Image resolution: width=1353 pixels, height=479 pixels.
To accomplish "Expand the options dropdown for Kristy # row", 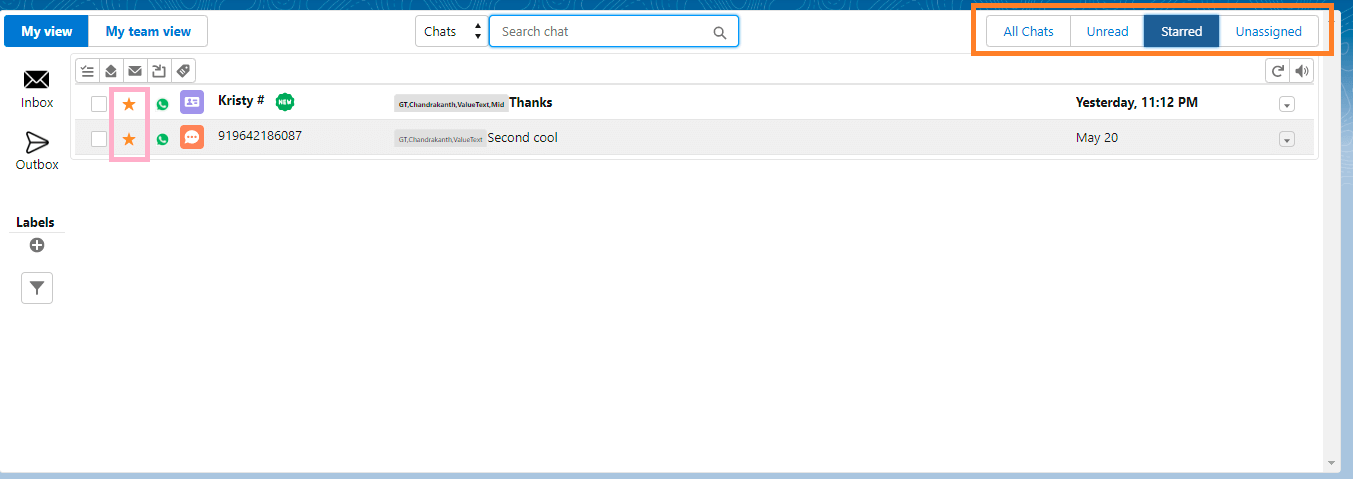I will (x=1287, y=104).
